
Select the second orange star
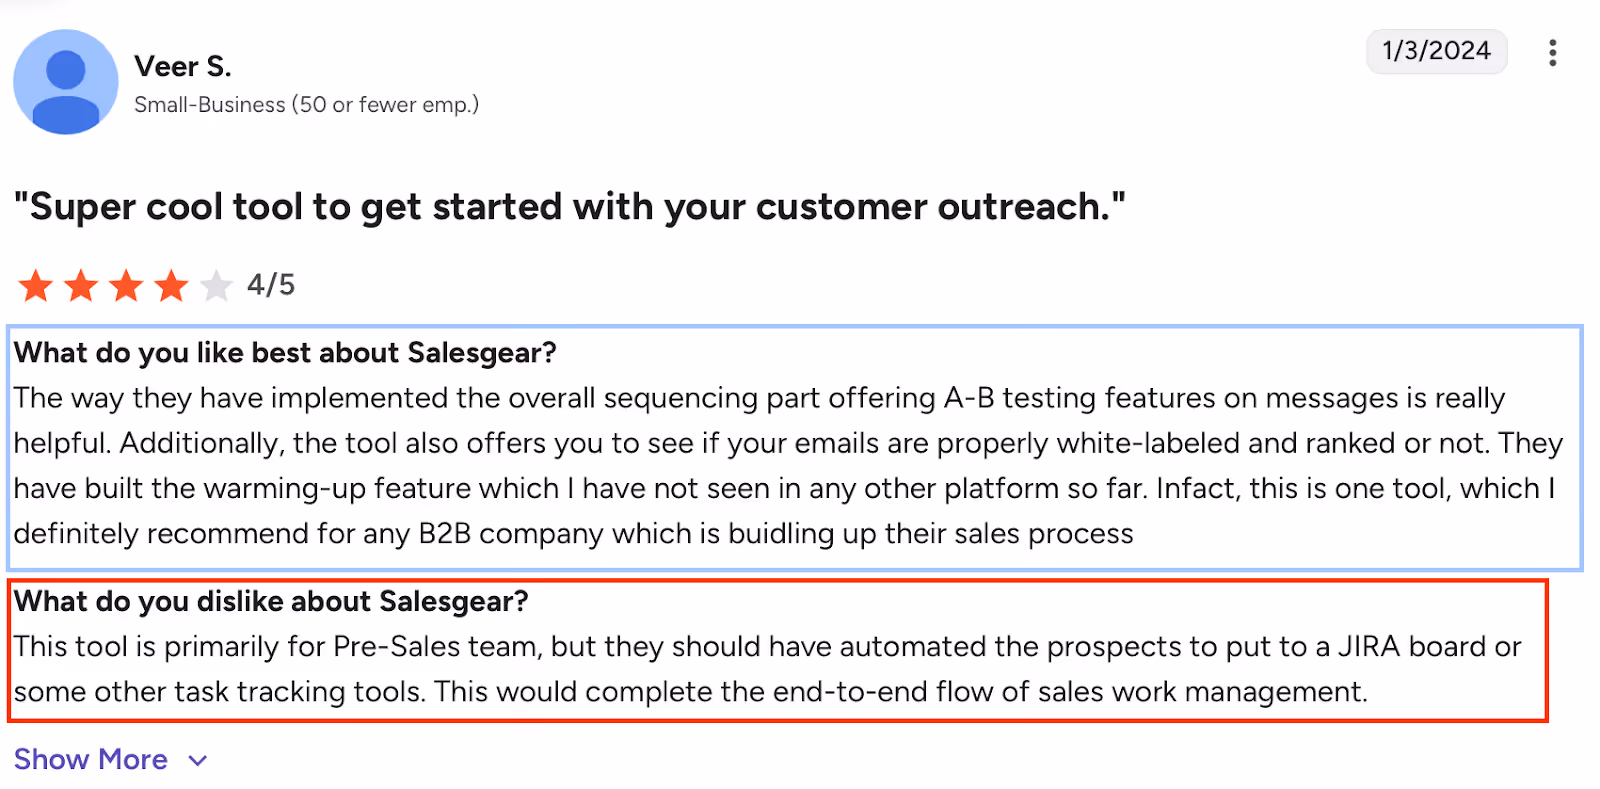pyautogui.click(x=80, y=285)
